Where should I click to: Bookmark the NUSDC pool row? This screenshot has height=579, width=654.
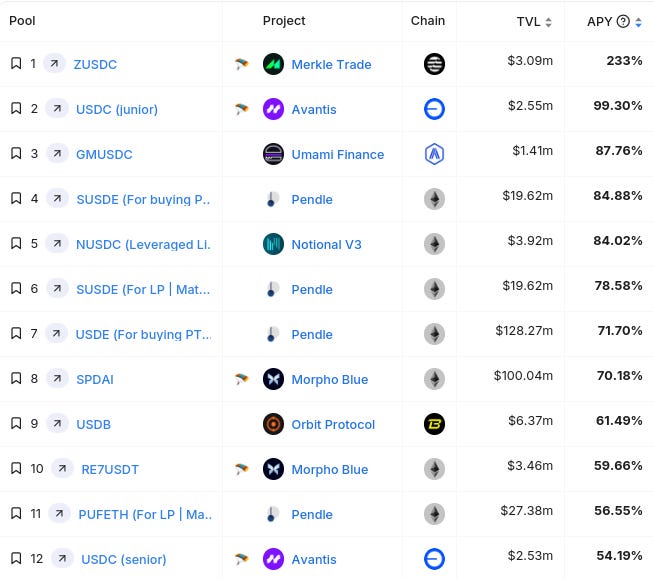click(x=16, y=243)
